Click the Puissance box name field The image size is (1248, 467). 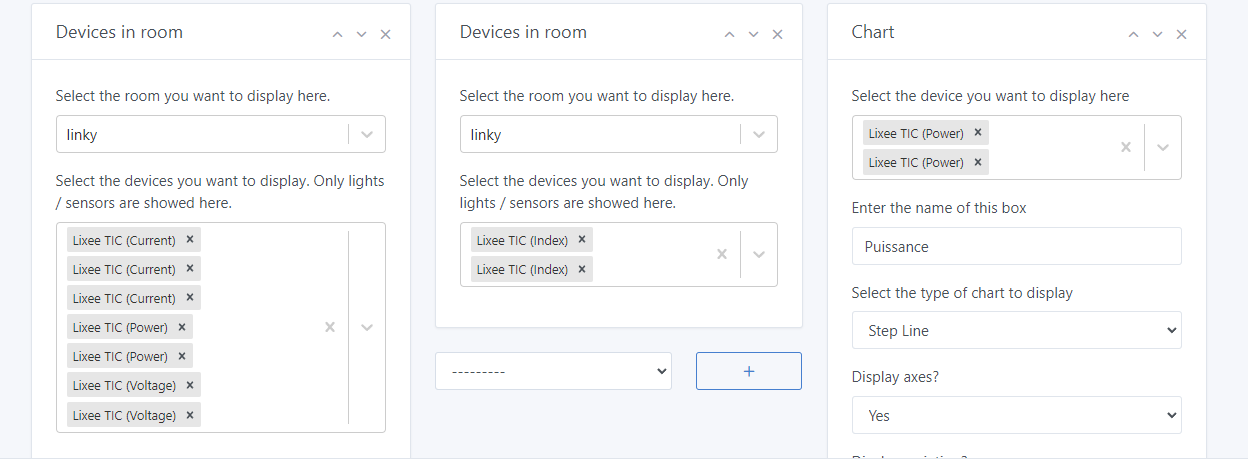1016,246
